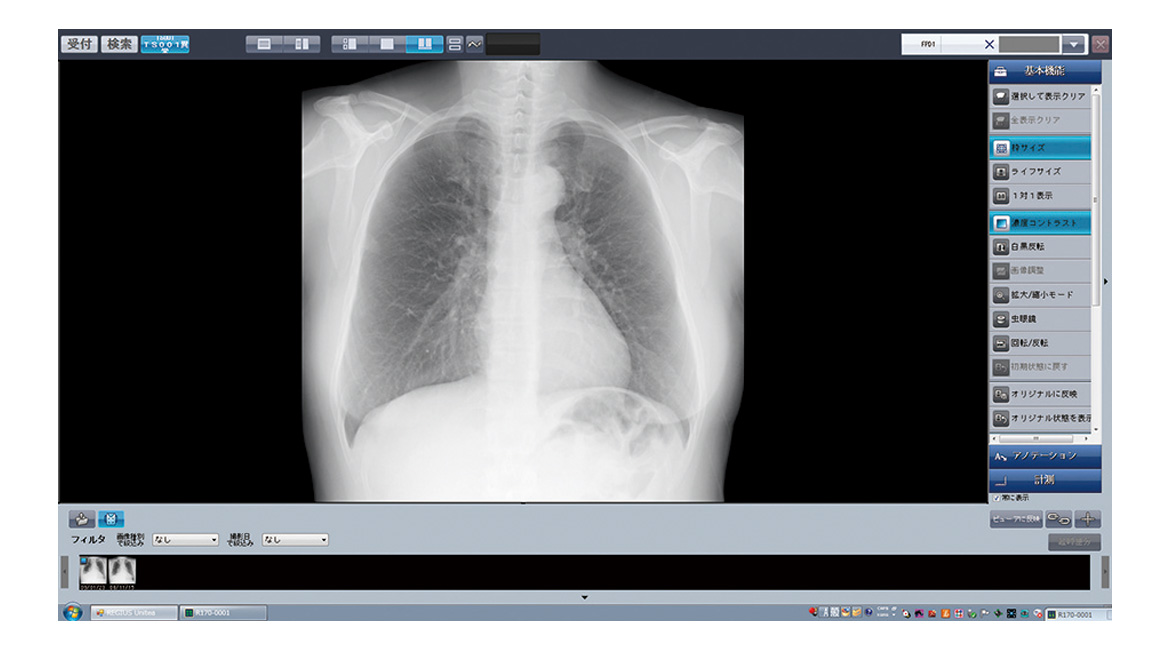Apply 白黒反転 black-white inversion
This screenshot has height=671, width=1170.
1040,247
